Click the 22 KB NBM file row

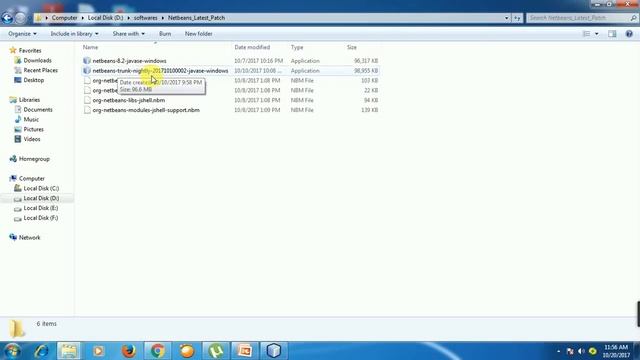click(x=231, y=90)
